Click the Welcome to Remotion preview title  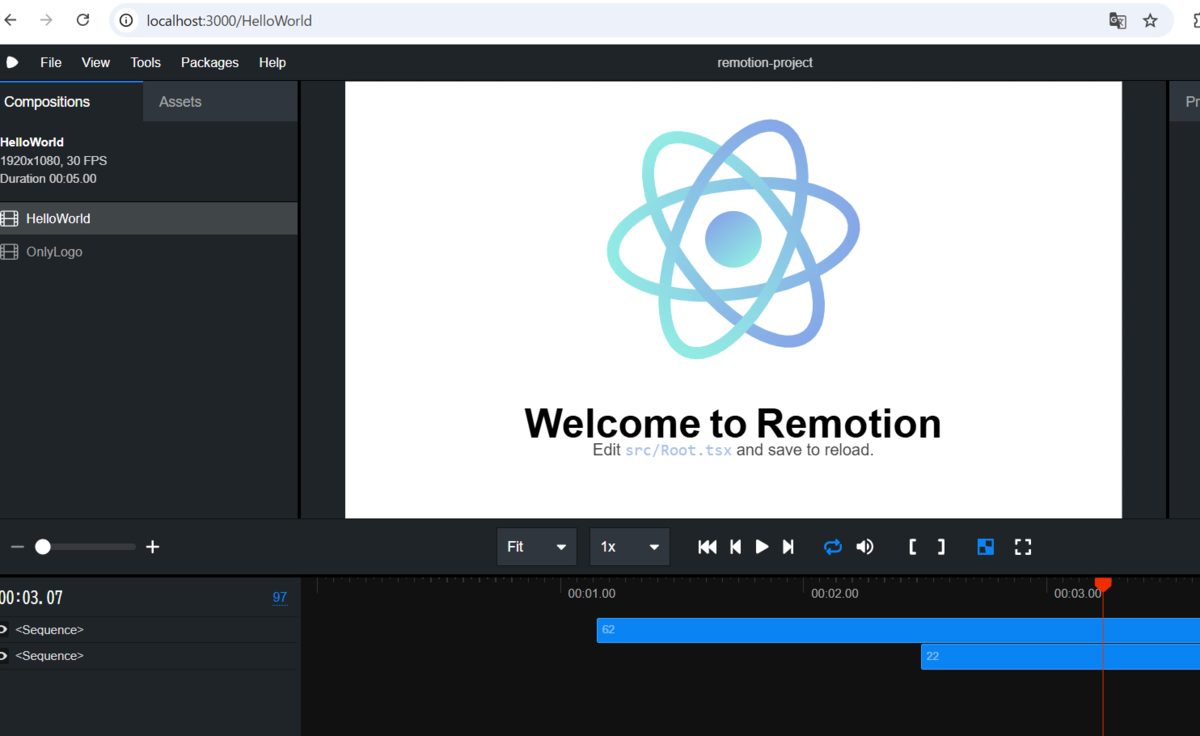(x=733, y=423)
